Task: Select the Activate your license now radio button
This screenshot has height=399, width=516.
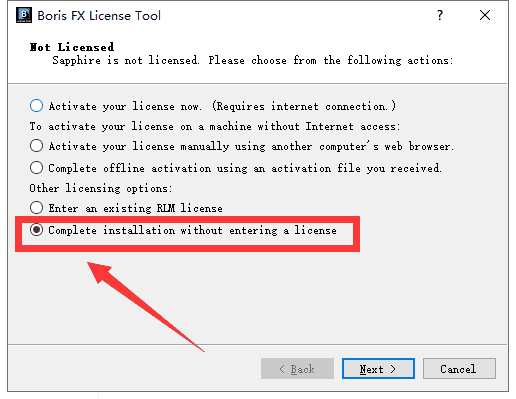Action: click(36, 106)
